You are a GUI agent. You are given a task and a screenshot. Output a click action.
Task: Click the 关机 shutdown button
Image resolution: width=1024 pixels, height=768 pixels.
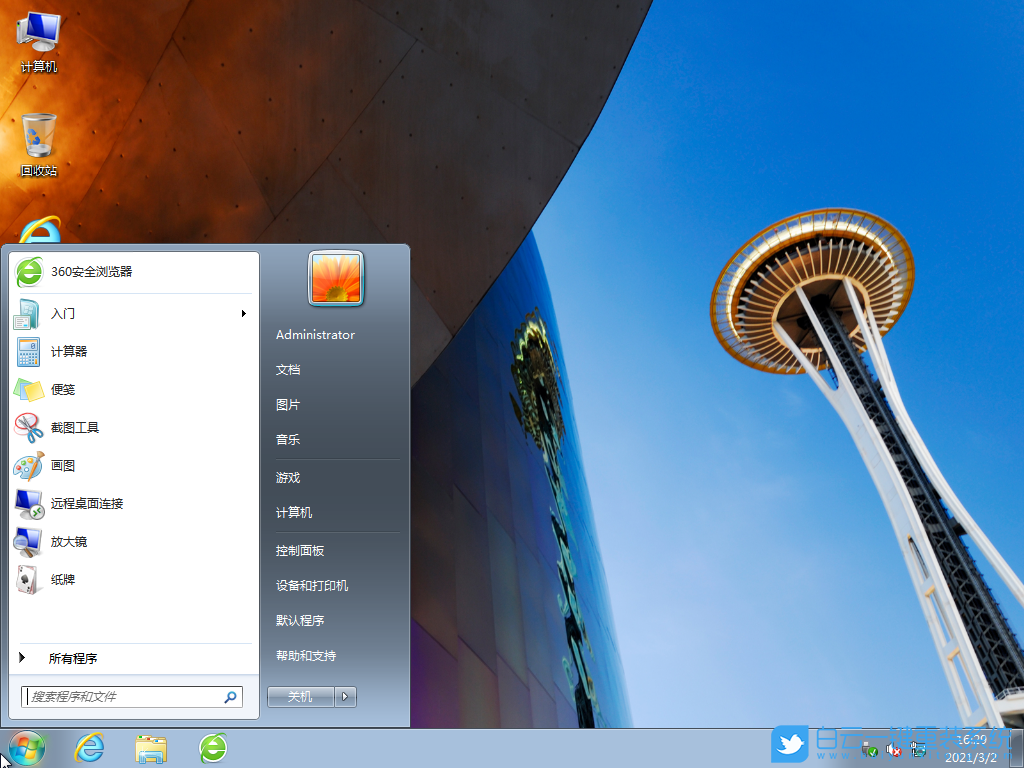299,696
